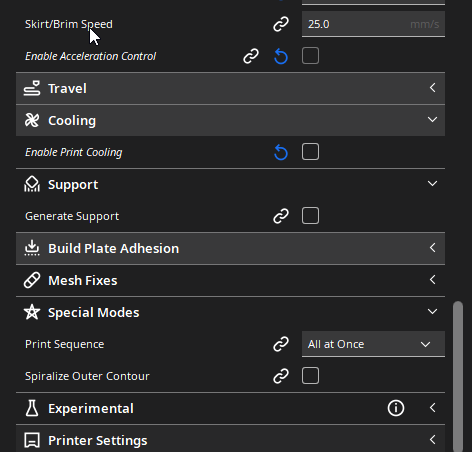Click the link icon beside Spiralize Outer Contour
This screenshot has height=452, width=472.
[281, 376]
